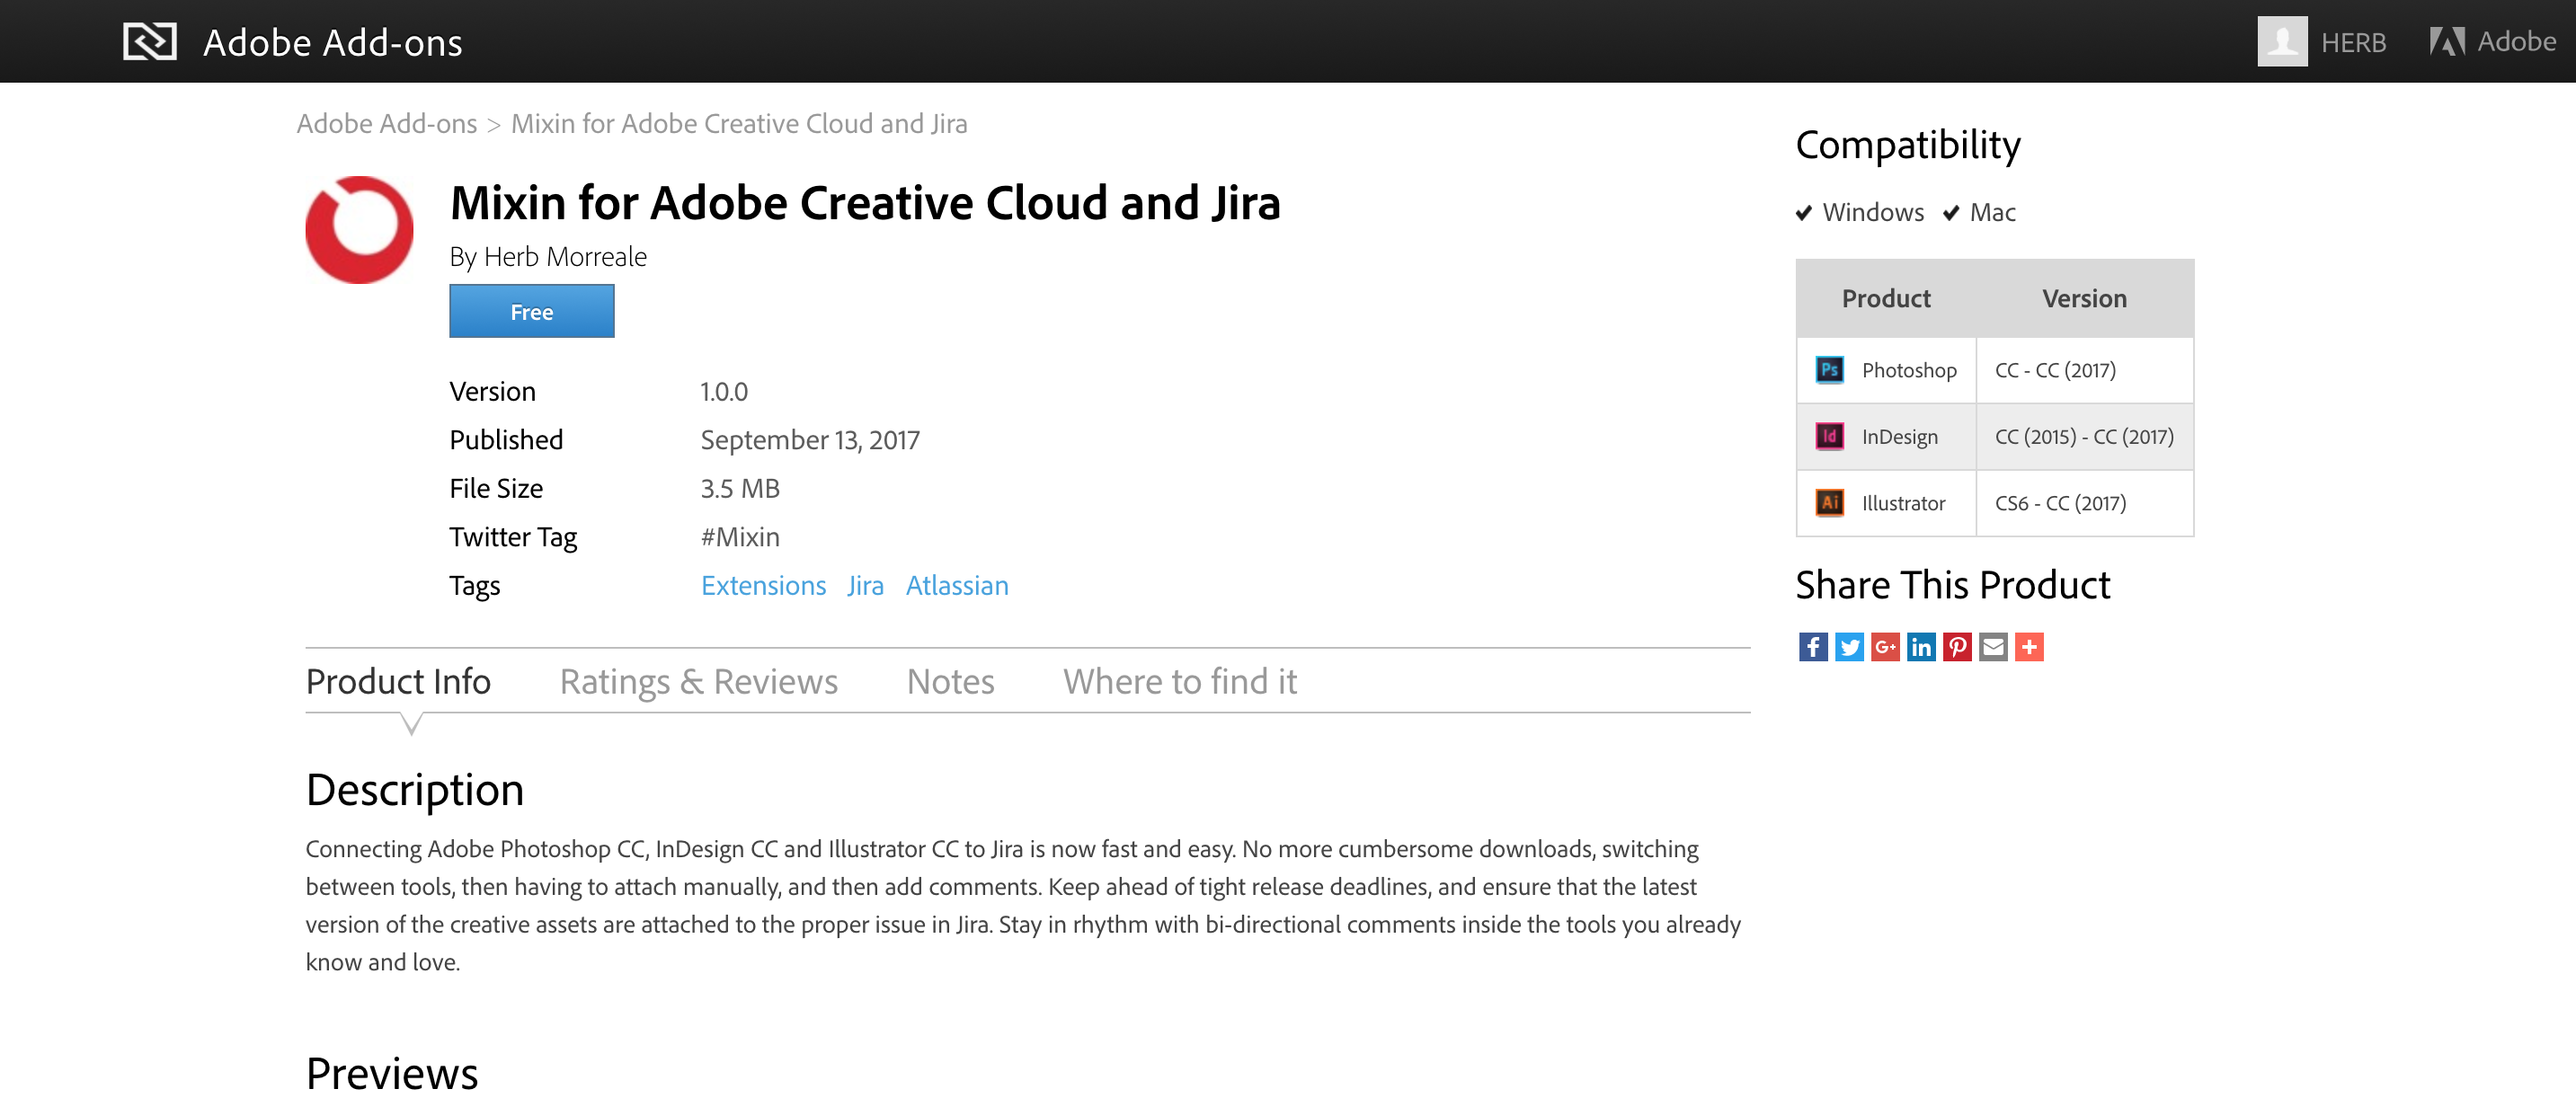Click the Adobe Add-ons logo icon
This screenshot has height=1098, width=2576.
click(150, 42)
